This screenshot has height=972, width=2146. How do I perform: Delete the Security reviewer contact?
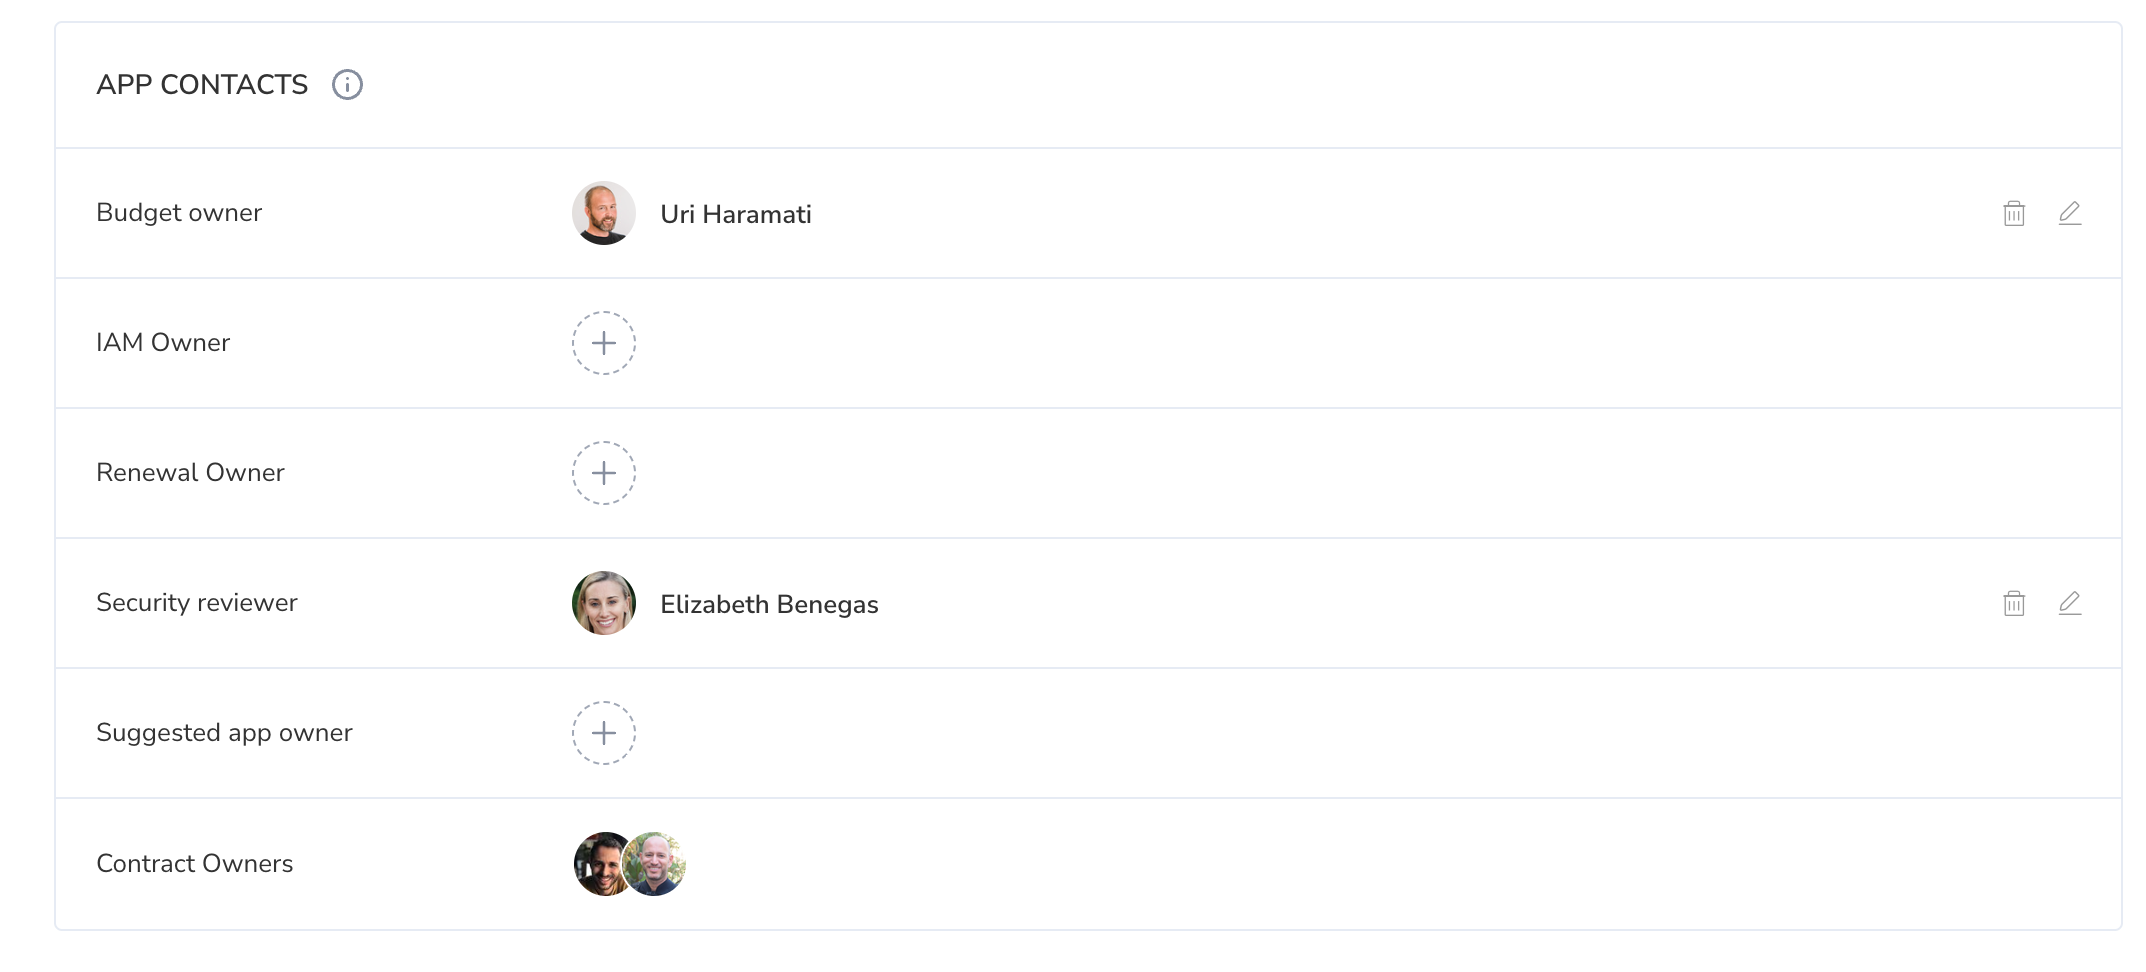point(2014,603)
